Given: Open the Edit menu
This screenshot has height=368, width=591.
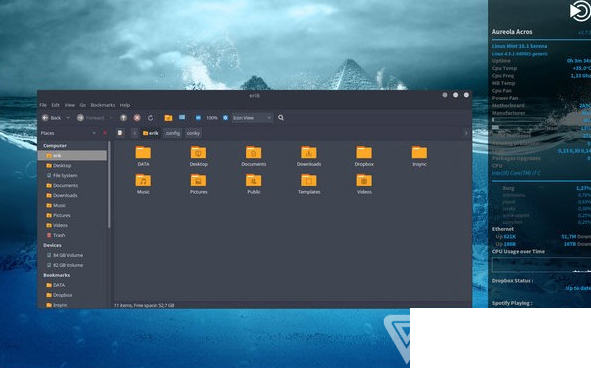Looking at the screenshot, I should [x=55, y=105].
